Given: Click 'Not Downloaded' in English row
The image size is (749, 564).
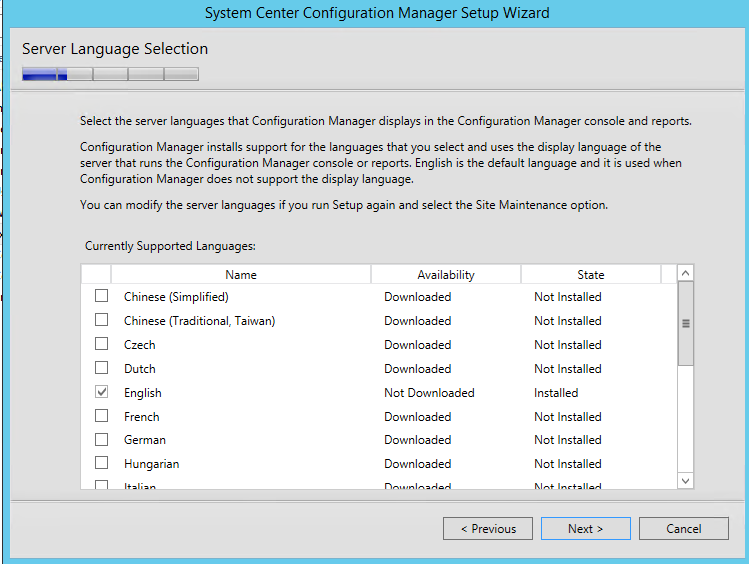Looking at the screenshot, I should (x=429, y=393).
